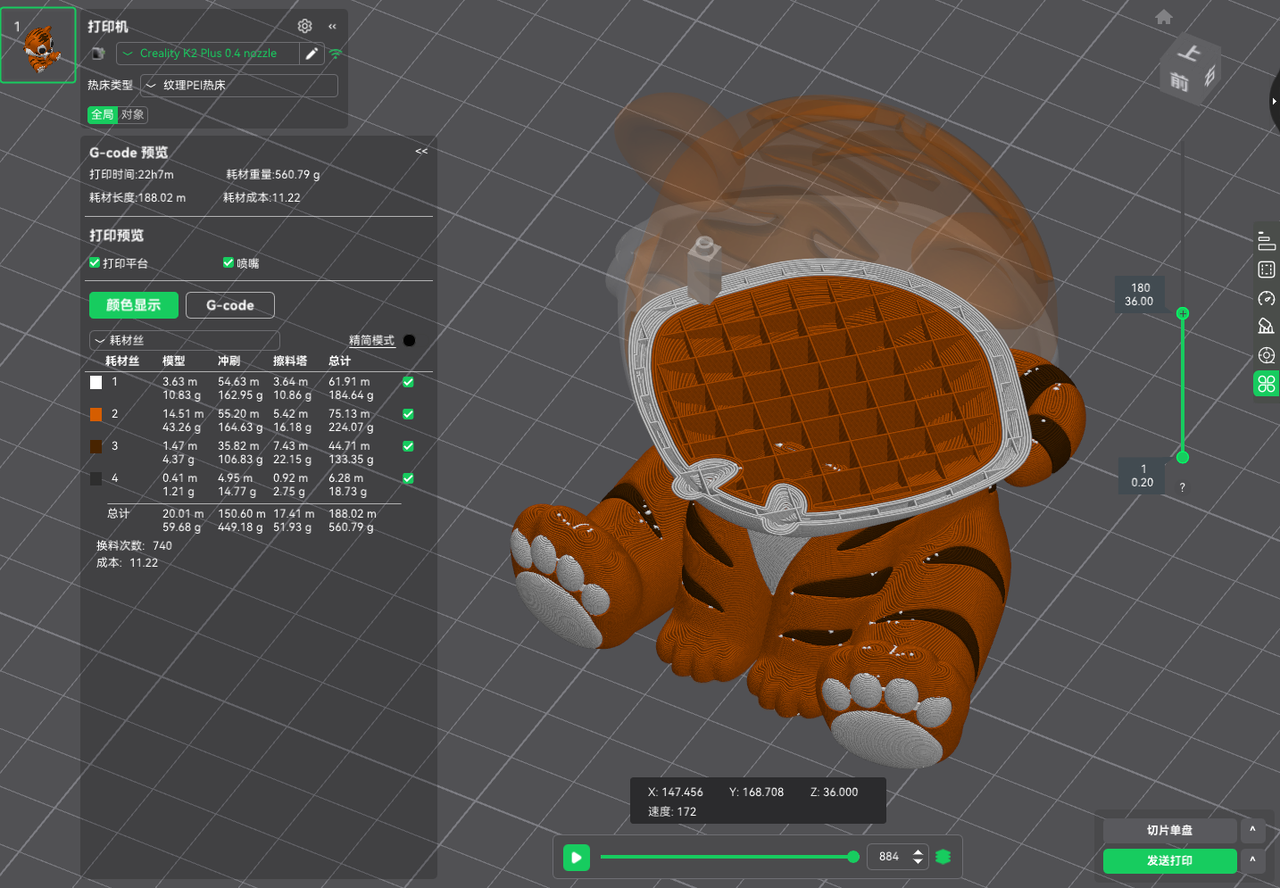Switch to the G-code view tab
The width and height of the screenshot is (1280, 888).
point(229,305)
